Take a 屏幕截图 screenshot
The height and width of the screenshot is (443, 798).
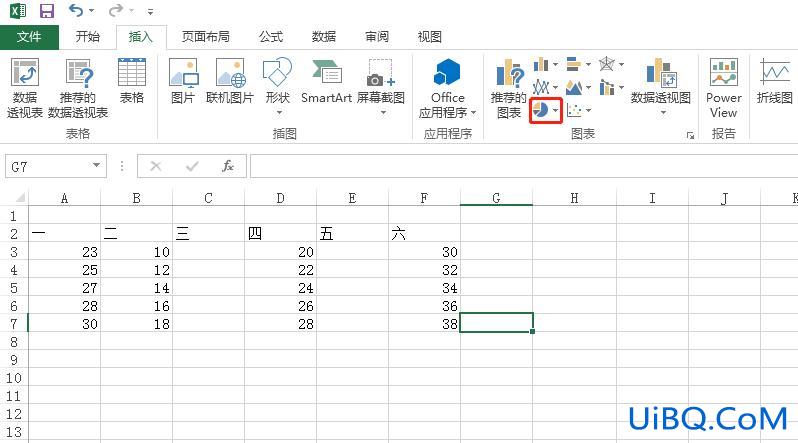(x=381, y=87)
